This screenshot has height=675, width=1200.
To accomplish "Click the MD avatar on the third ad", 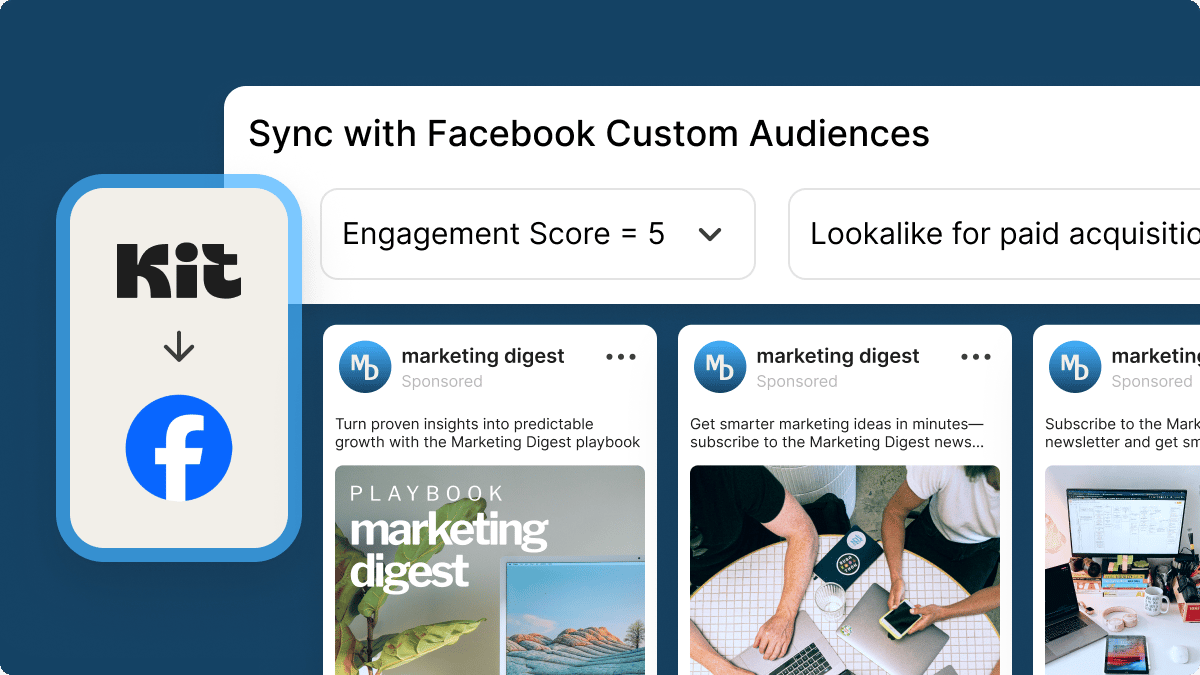I will pos(1075,367).
